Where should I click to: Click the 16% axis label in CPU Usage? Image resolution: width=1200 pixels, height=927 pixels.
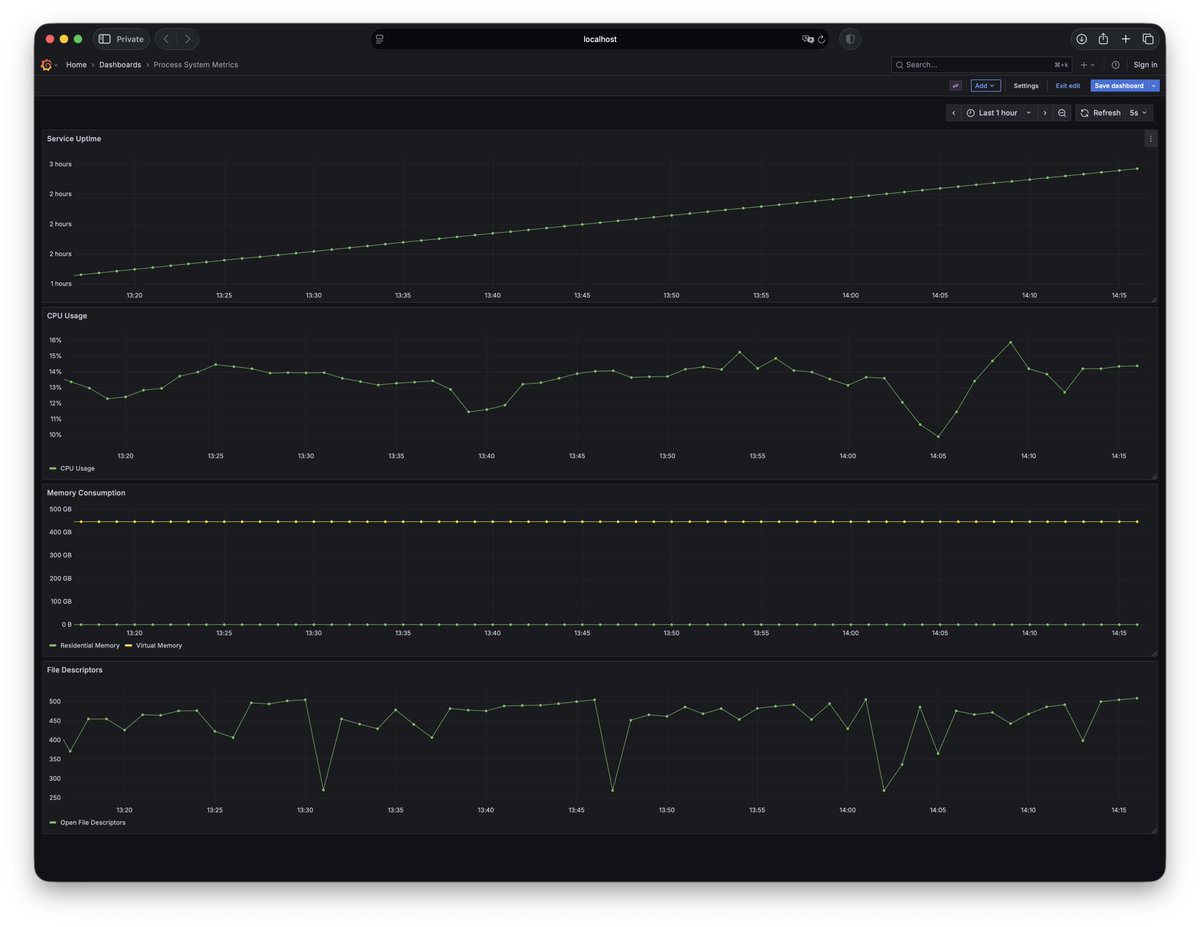55,340
